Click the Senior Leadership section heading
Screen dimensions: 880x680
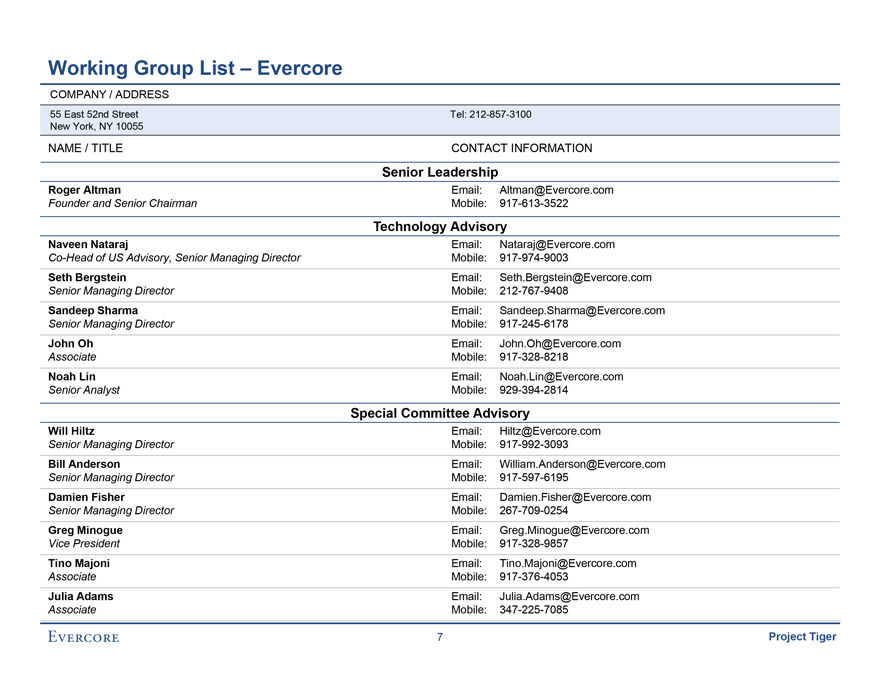[440, 173]
